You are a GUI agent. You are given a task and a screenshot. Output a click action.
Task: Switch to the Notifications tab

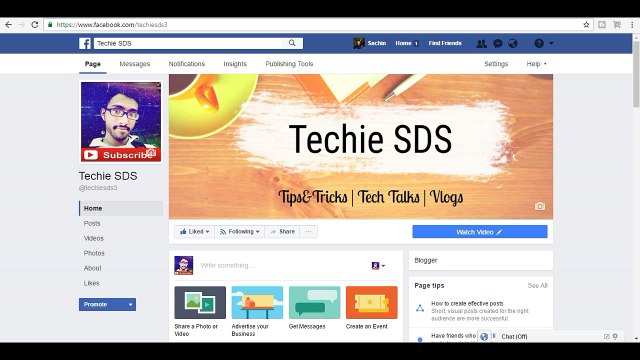[187, 64]
